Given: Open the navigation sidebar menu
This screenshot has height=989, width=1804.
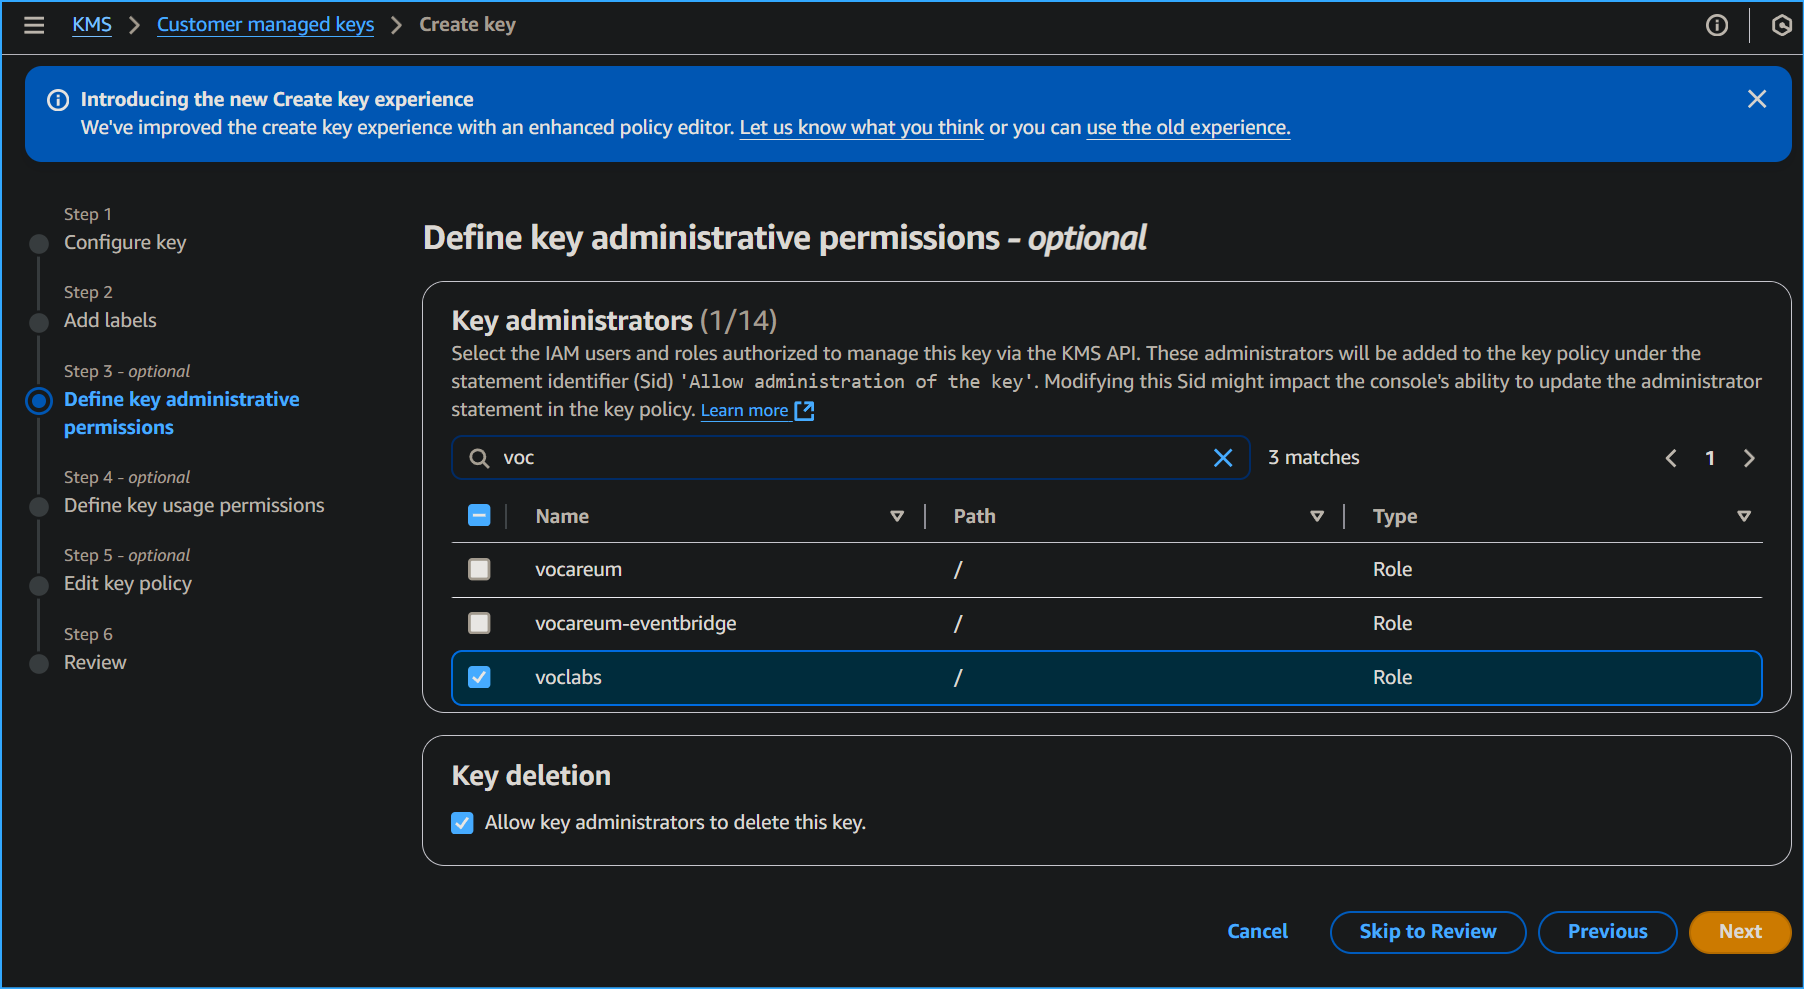Looking at the screenshot, I should pos(34,25).
